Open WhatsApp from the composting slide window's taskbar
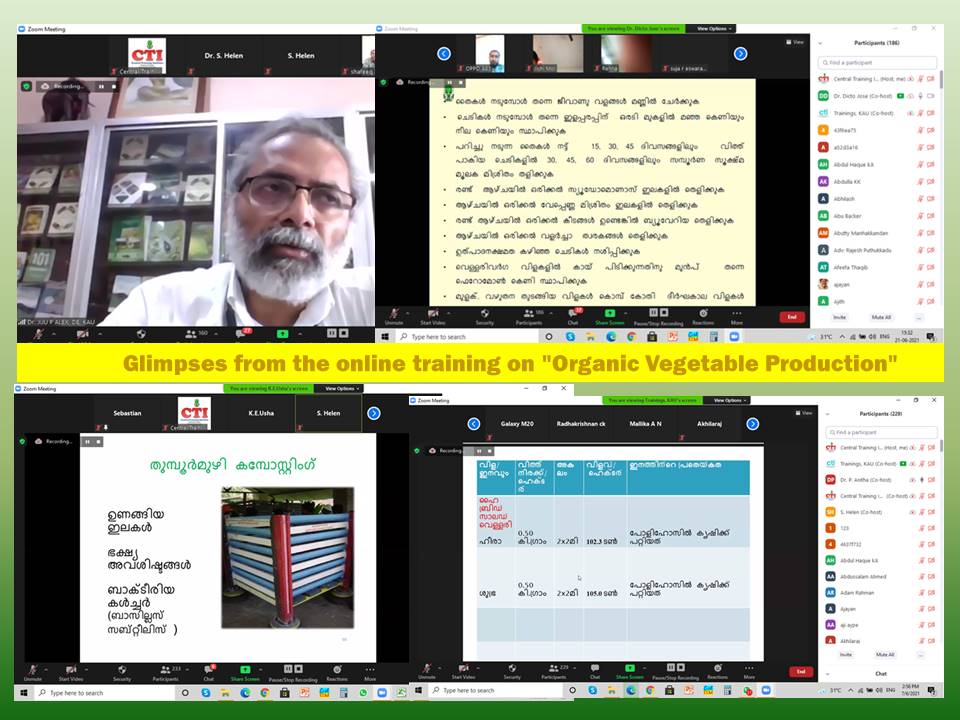960x720 pixels. pyautogui.click(x=362, y=692)
